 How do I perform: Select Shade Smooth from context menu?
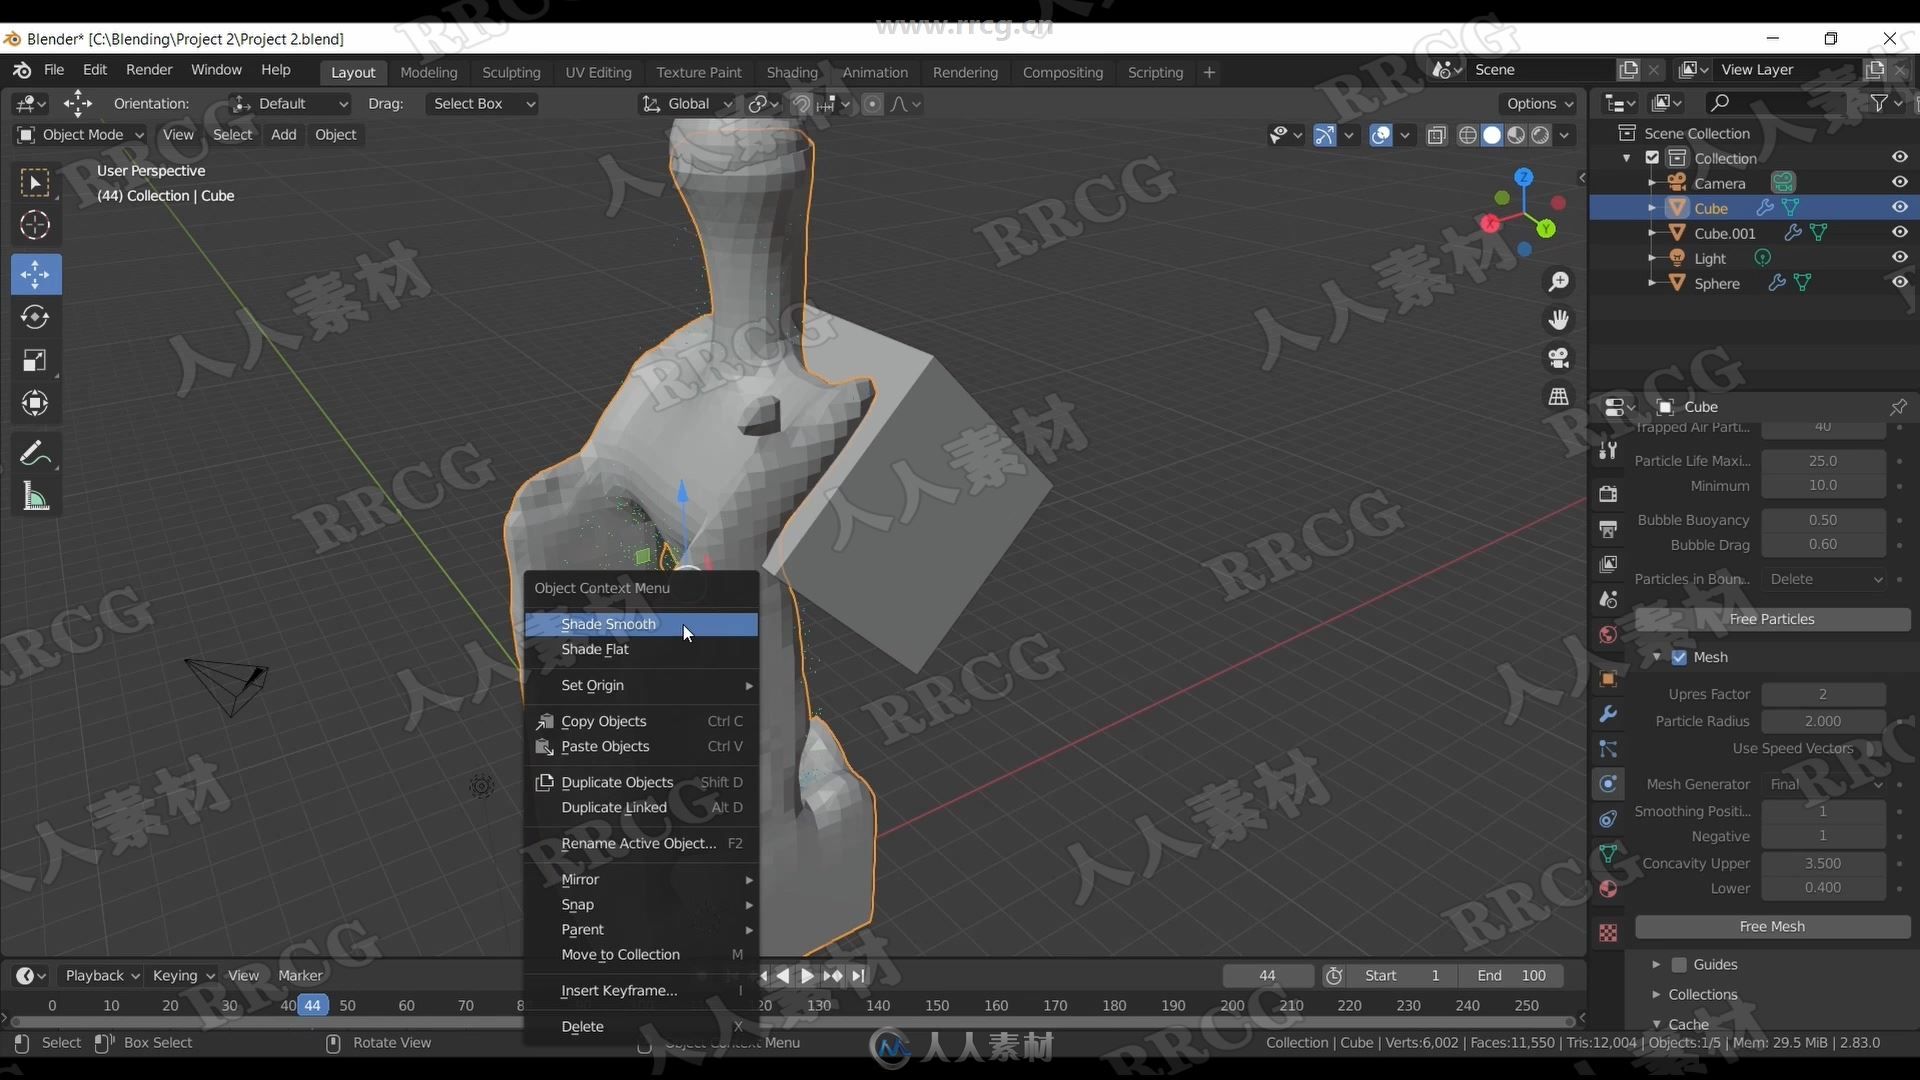point(608,622)
